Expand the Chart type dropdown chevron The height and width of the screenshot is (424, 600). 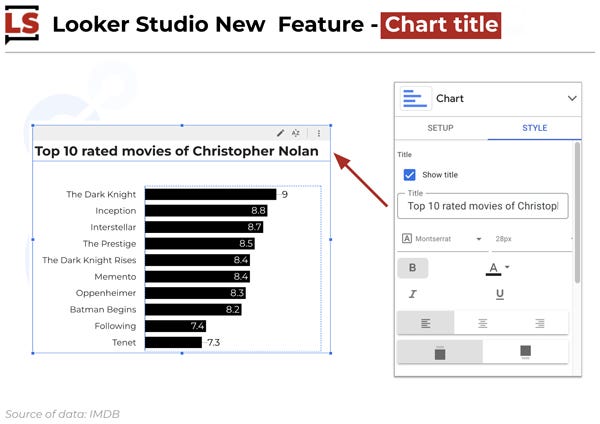[572, 98]
